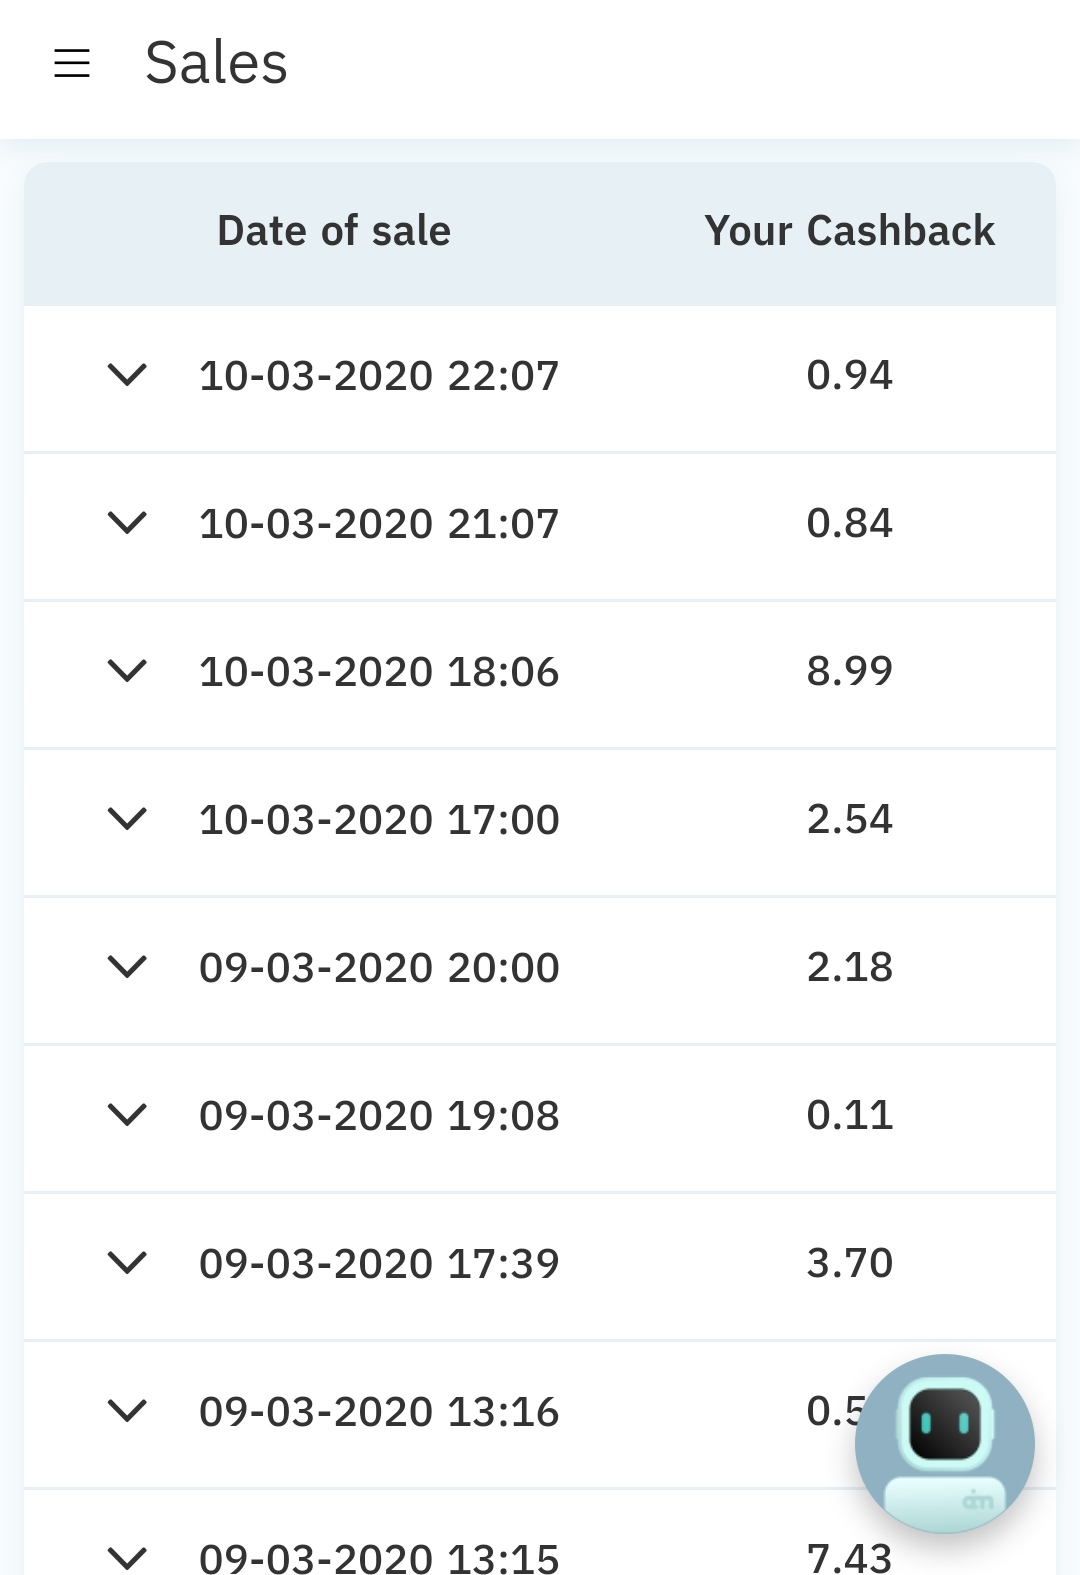Click the Your Cashback column header

849,231
